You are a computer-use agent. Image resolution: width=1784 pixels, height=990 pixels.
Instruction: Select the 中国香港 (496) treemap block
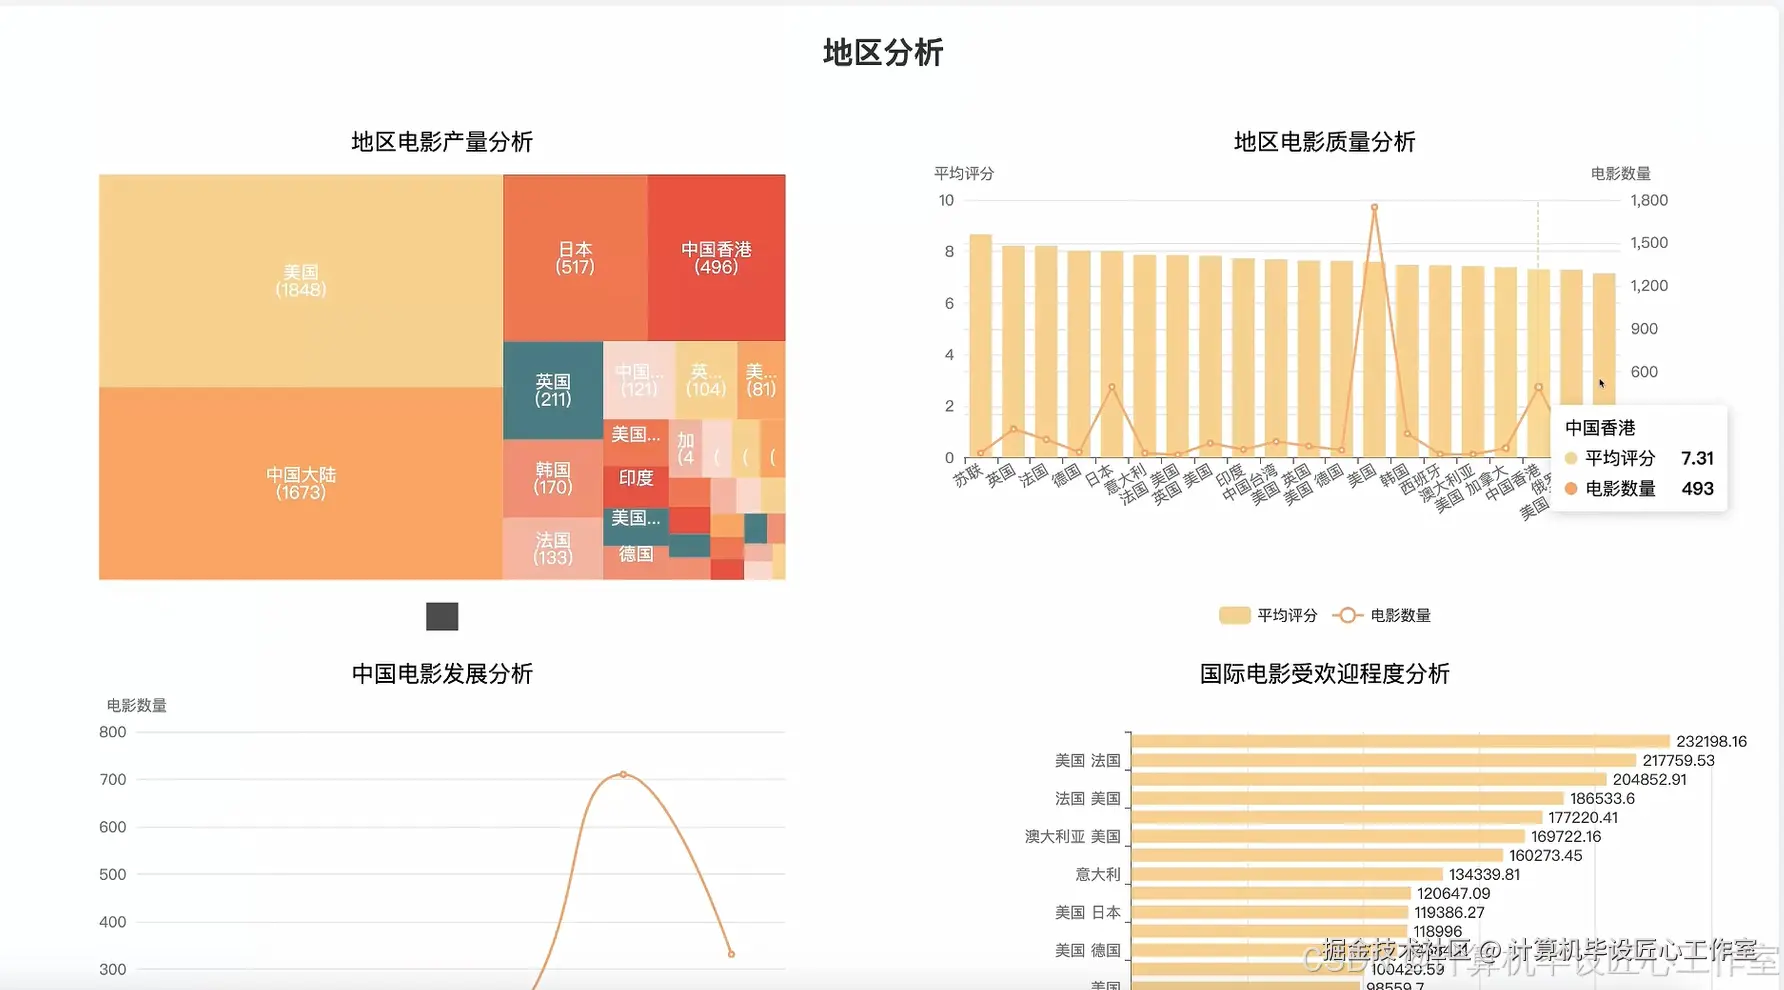click(x=715, y=258)
